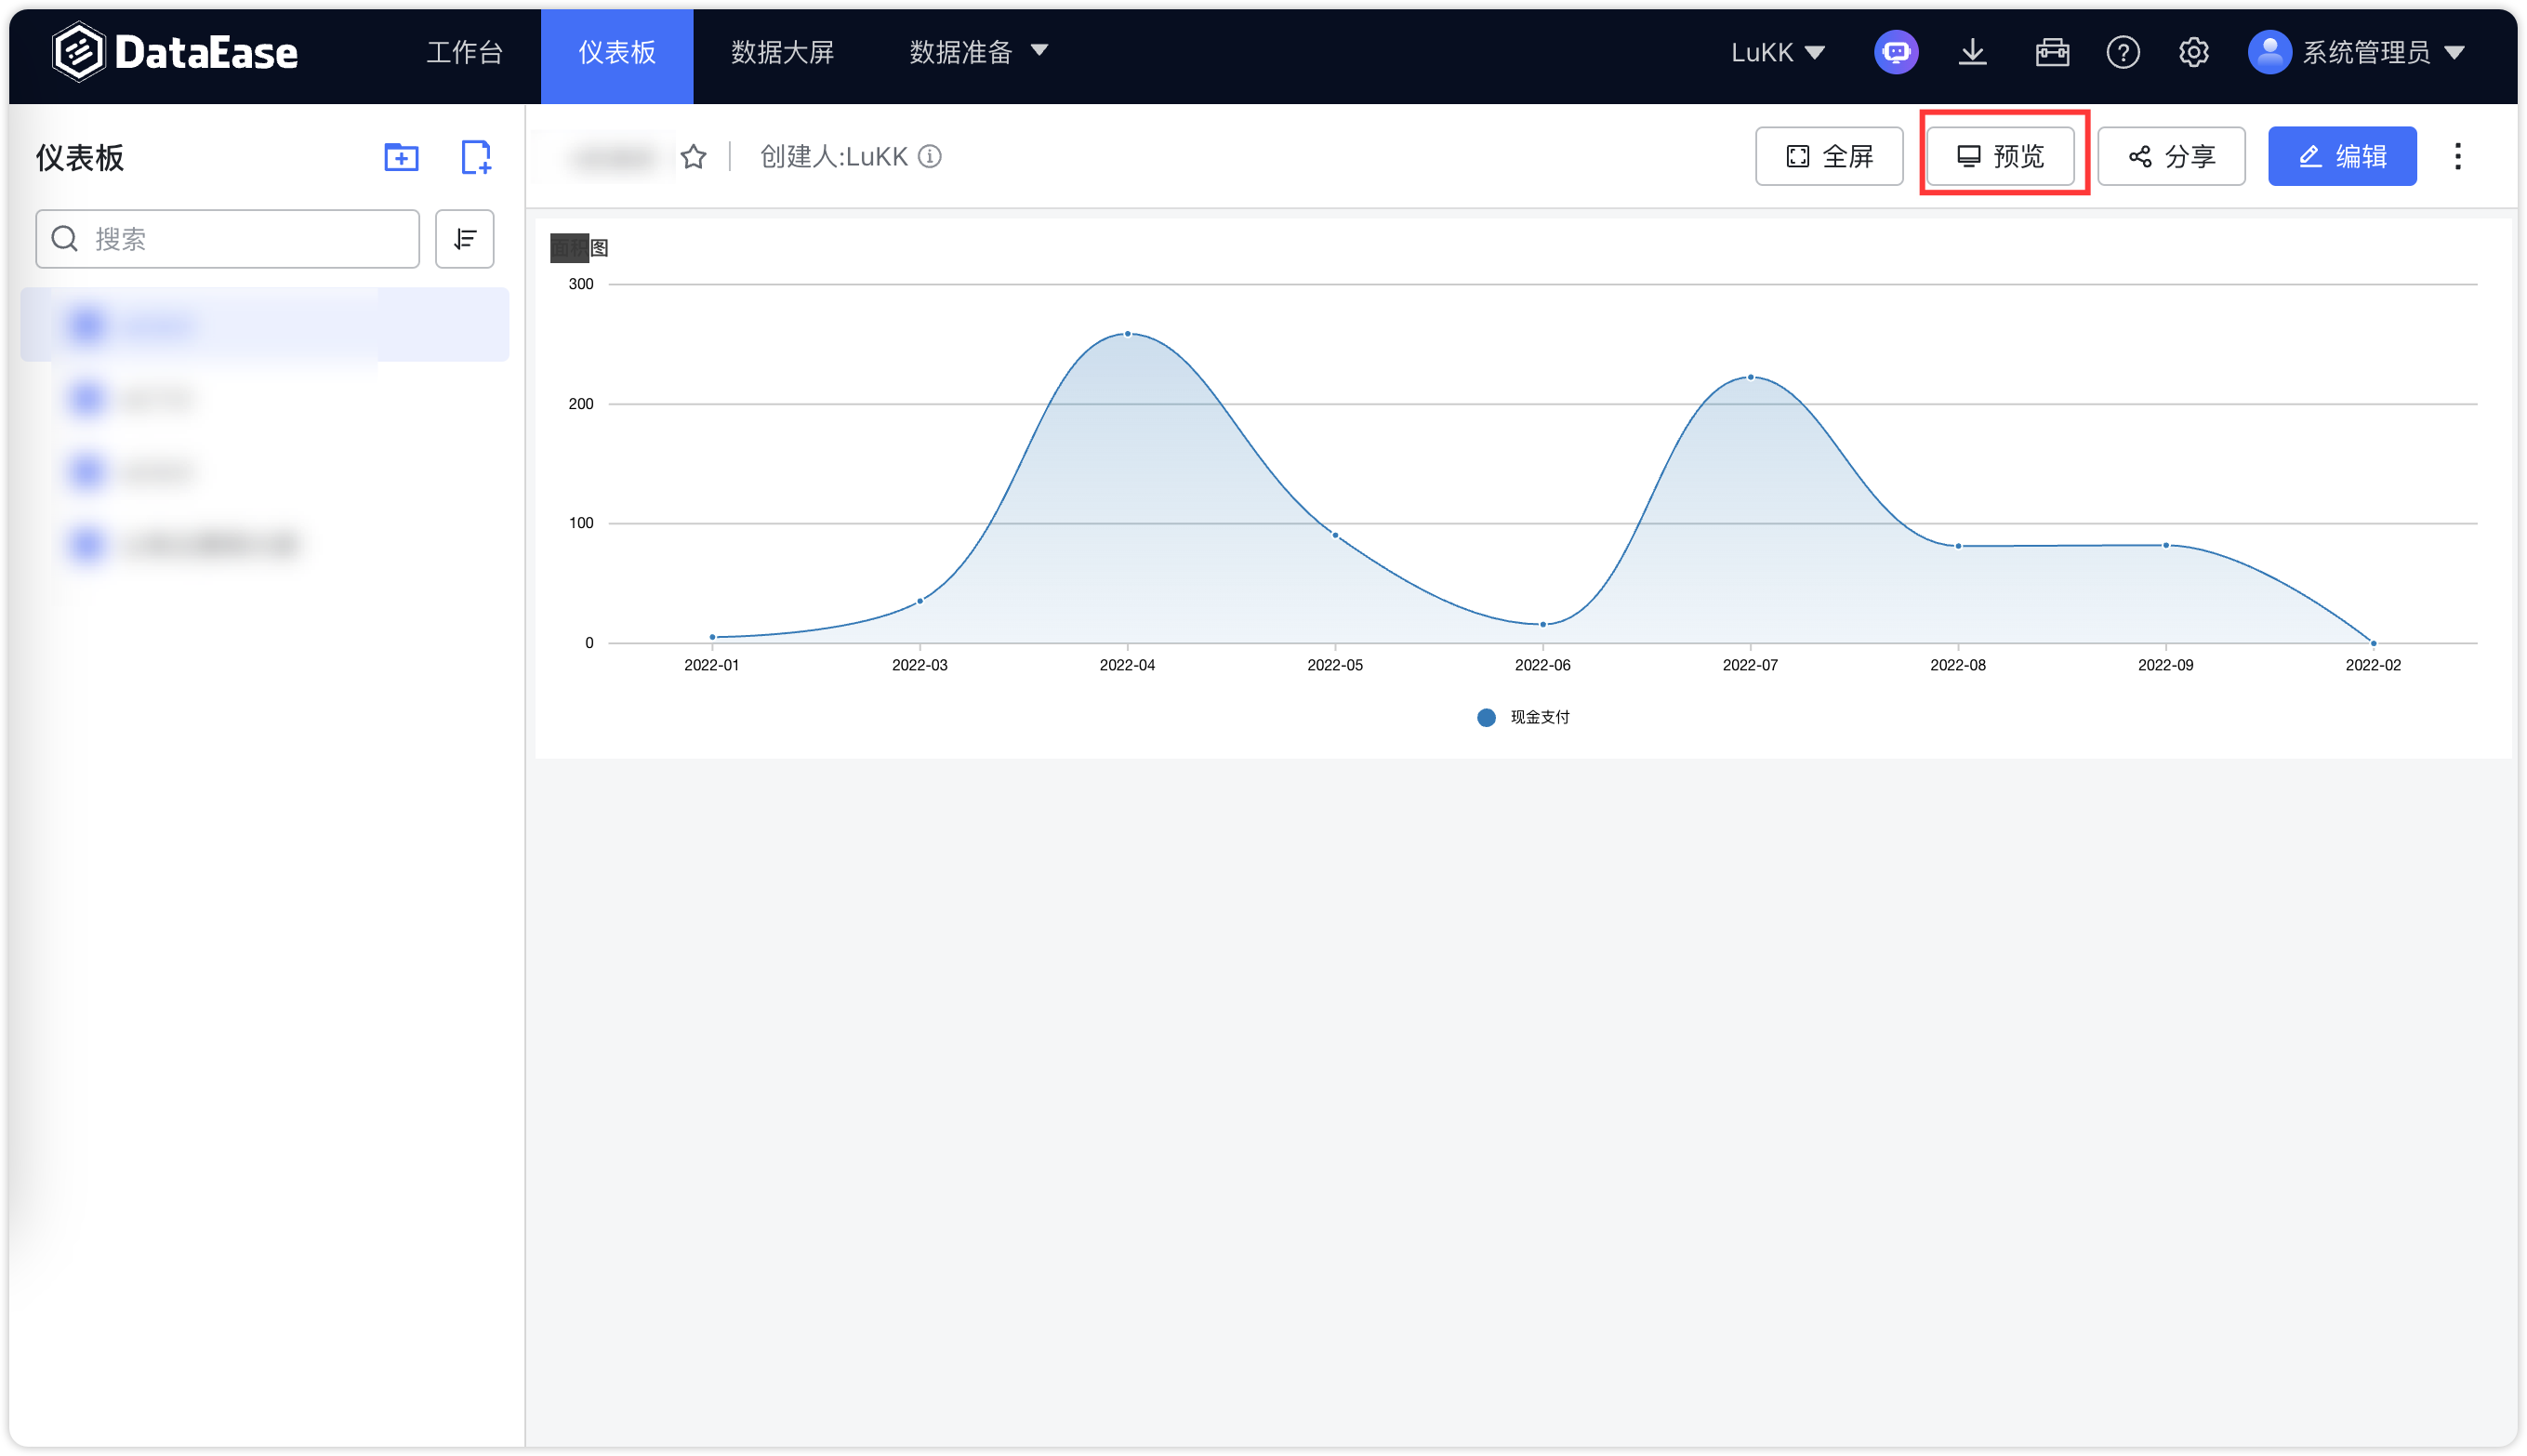Open the LuKK organization dropdown
2527x1456 pixels.
point(1778,52)
